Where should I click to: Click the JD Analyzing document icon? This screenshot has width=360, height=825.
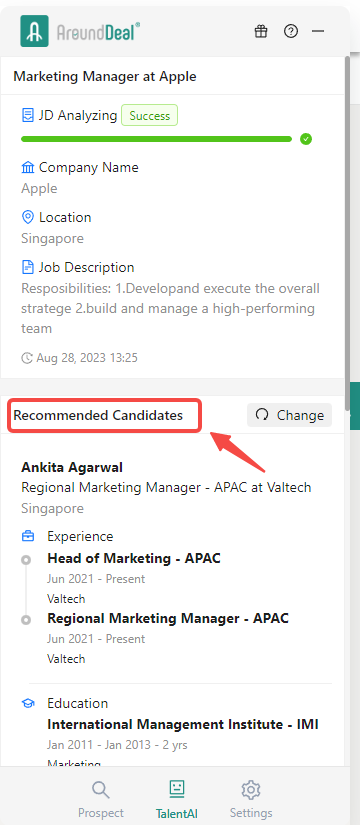27,115
